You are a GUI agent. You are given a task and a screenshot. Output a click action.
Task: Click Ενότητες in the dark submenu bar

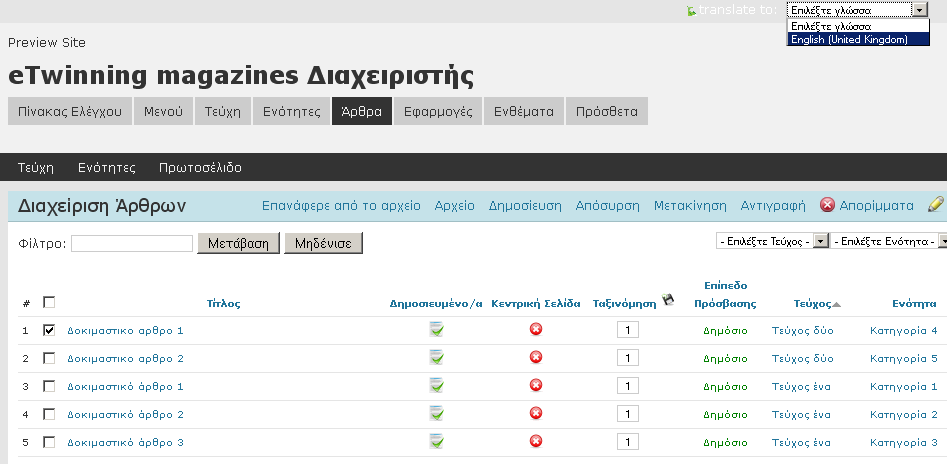[107, 167]
